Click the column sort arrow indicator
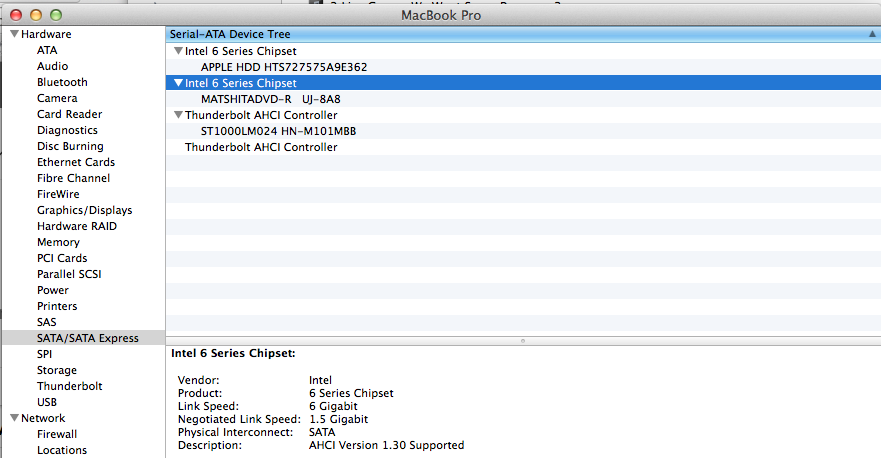 [x=873, y=34]
